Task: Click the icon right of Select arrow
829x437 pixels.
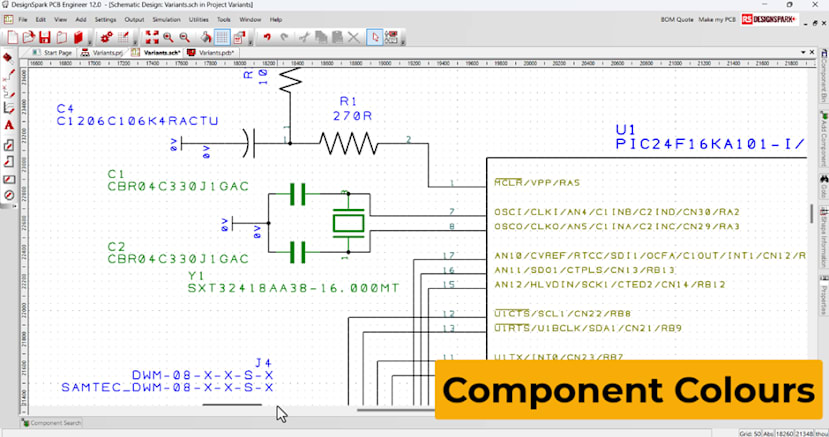Action: pos(391,37)
